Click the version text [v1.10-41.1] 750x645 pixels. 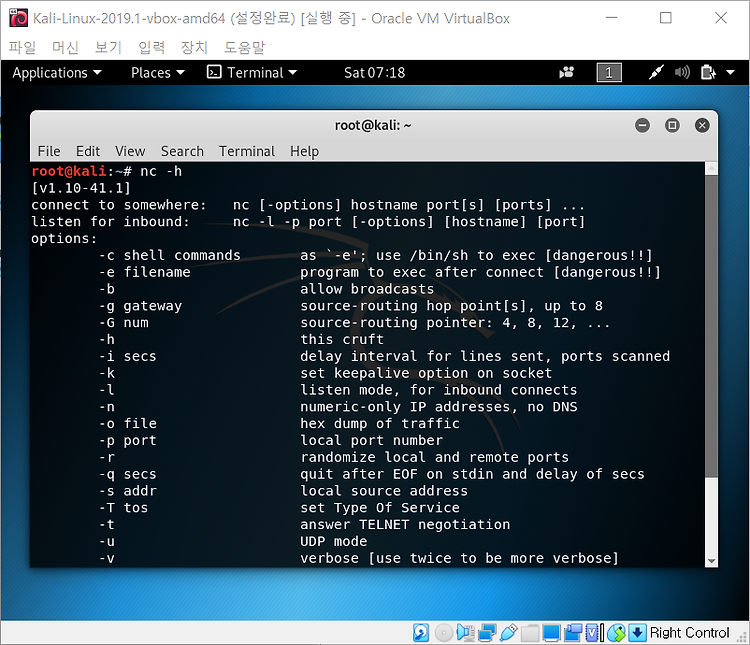81,188
